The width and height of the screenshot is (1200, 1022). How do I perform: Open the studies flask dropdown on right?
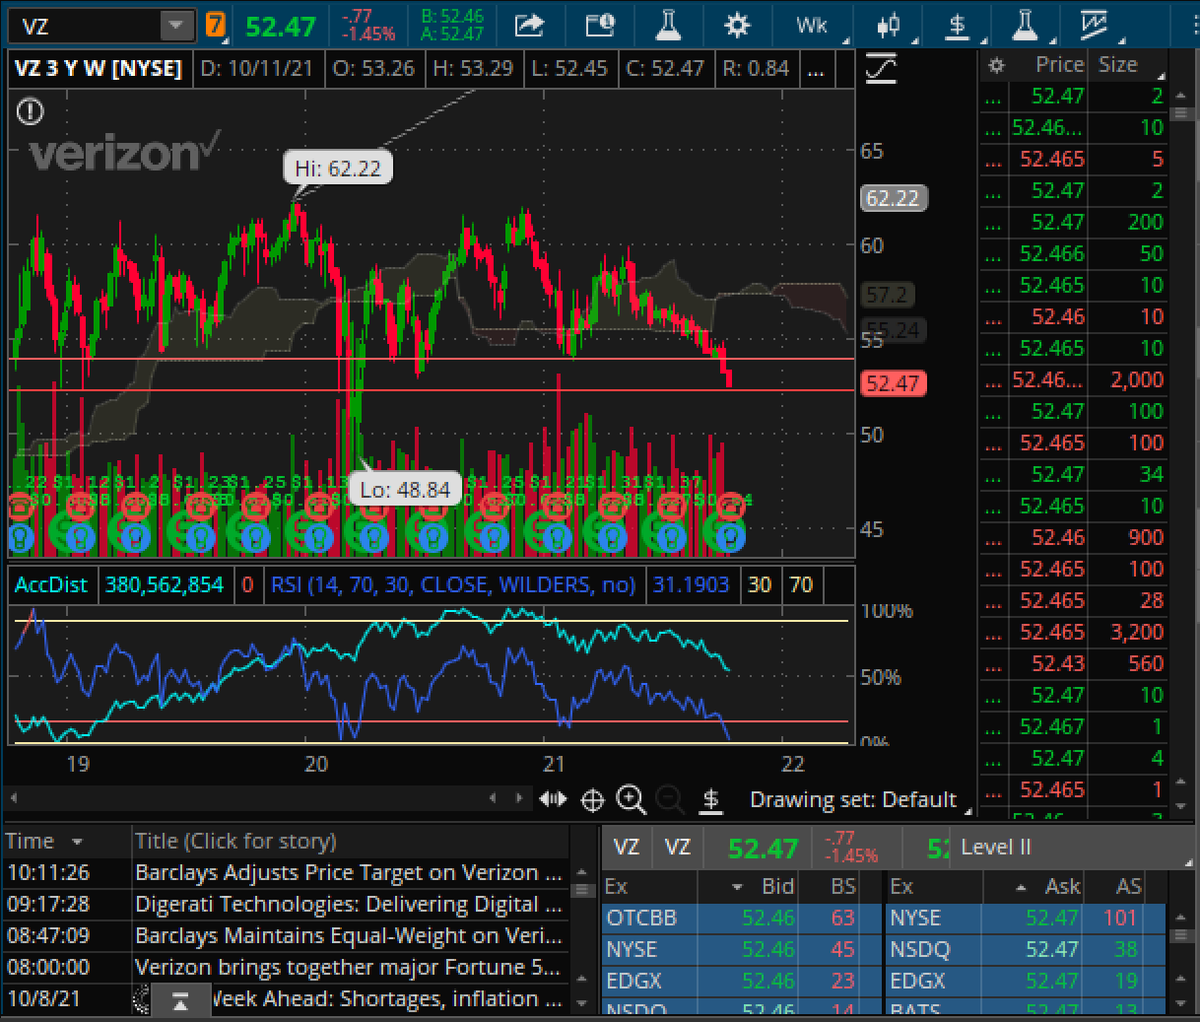tap(1025, 25)
